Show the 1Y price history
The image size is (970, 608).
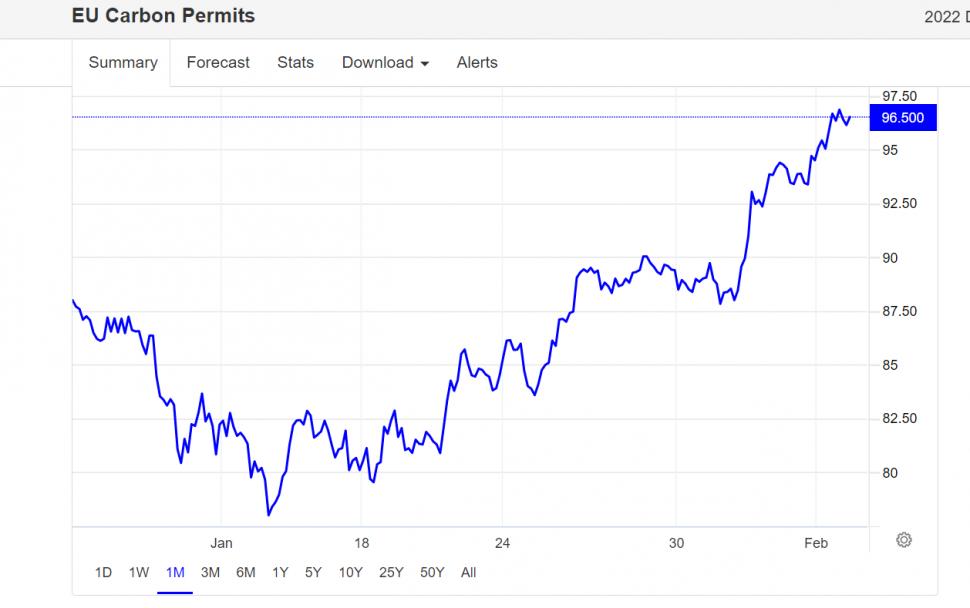[280, 573]
